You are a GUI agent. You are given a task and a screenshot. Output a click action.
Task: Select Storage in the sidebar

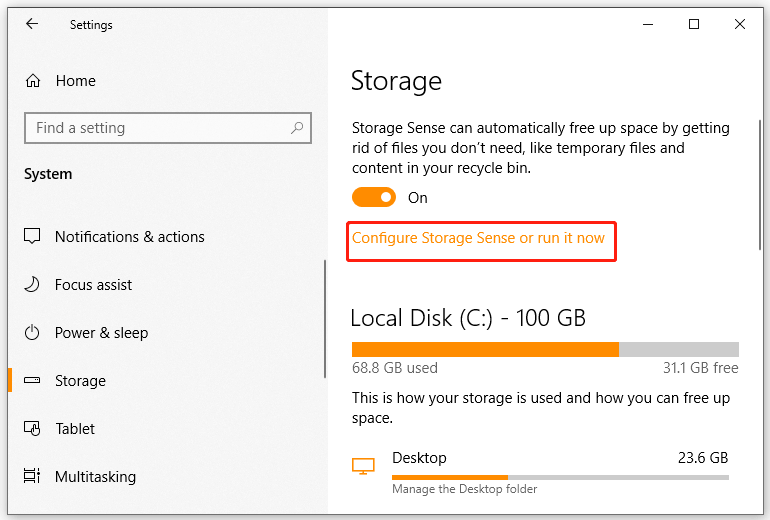[80, 381]
